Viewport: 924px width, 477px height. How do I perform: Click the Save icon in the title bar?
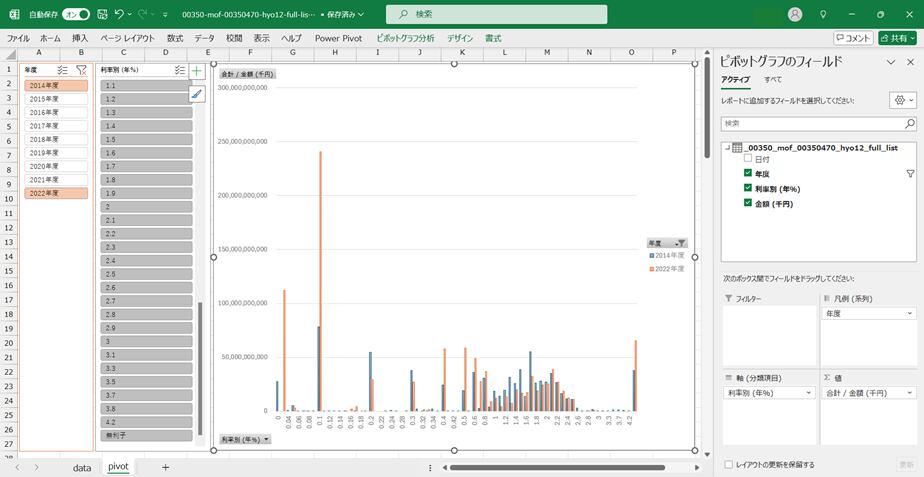[x=101, y=15]
